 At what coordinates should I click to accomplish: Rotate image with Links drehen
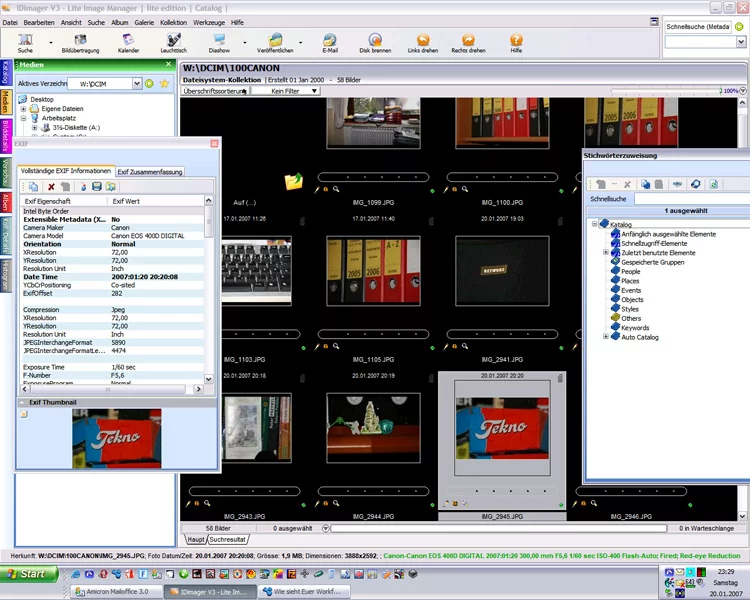[x=423, y=43]
